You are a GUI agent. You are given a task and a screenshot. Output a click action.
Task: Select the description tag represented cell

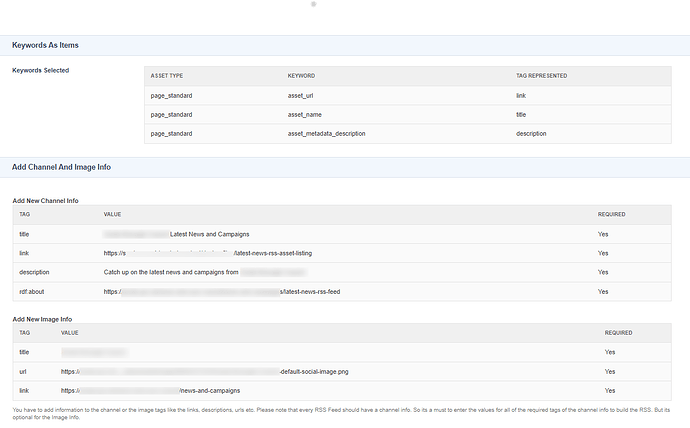click(x=531, y=133)
